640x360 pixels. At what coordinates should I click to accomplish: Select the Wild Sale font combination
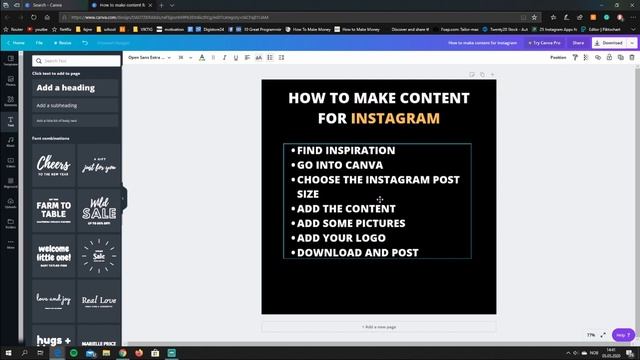click(99, 211)
